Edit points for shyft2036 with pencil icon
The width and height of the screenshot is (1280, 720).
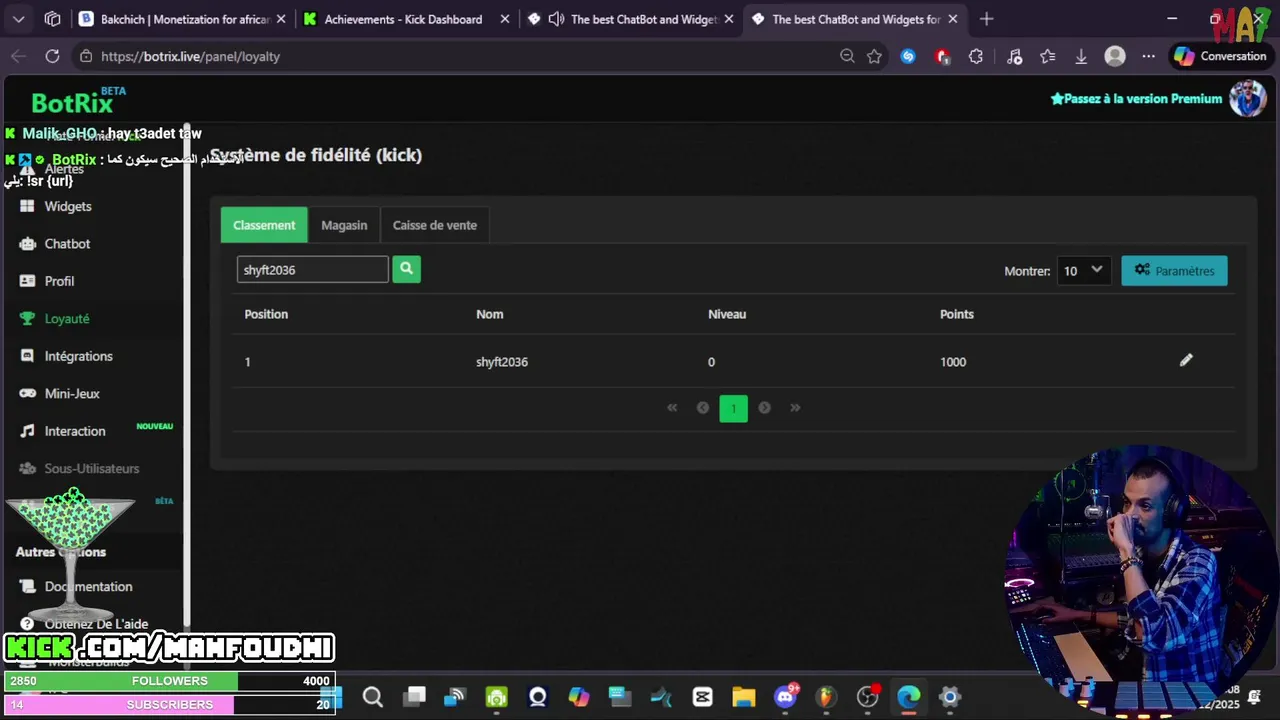(1186, 360)
